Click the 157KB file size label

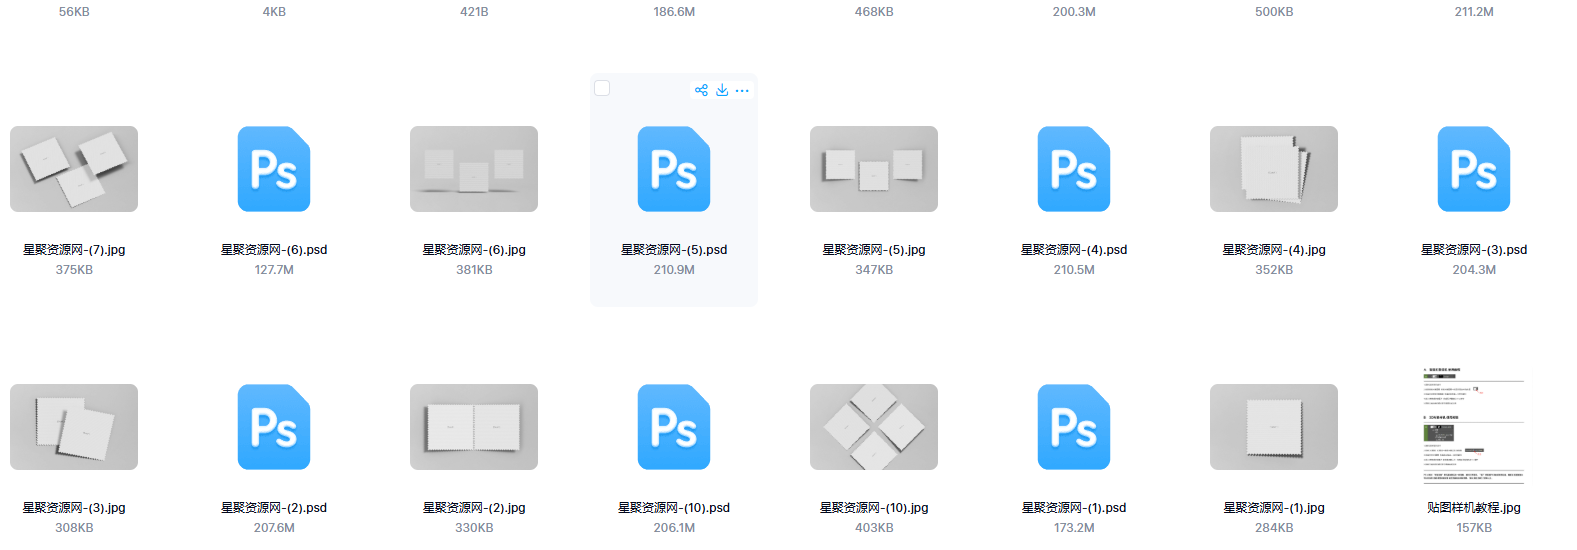(1474, 528)
